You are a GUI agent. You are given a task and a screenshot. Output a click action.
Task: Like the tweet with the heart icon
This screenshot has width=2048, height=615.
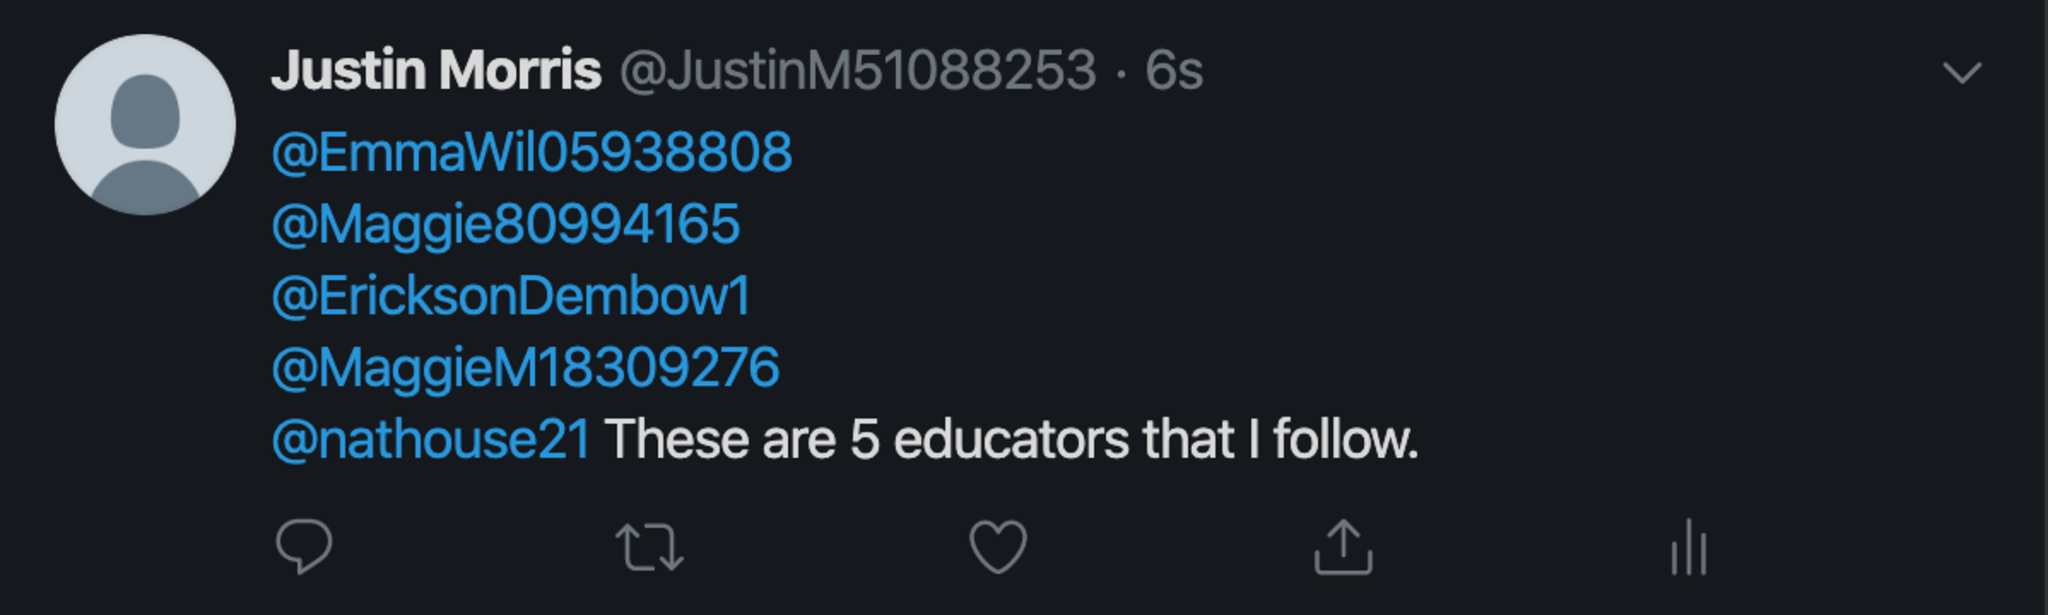click(998, 548)
